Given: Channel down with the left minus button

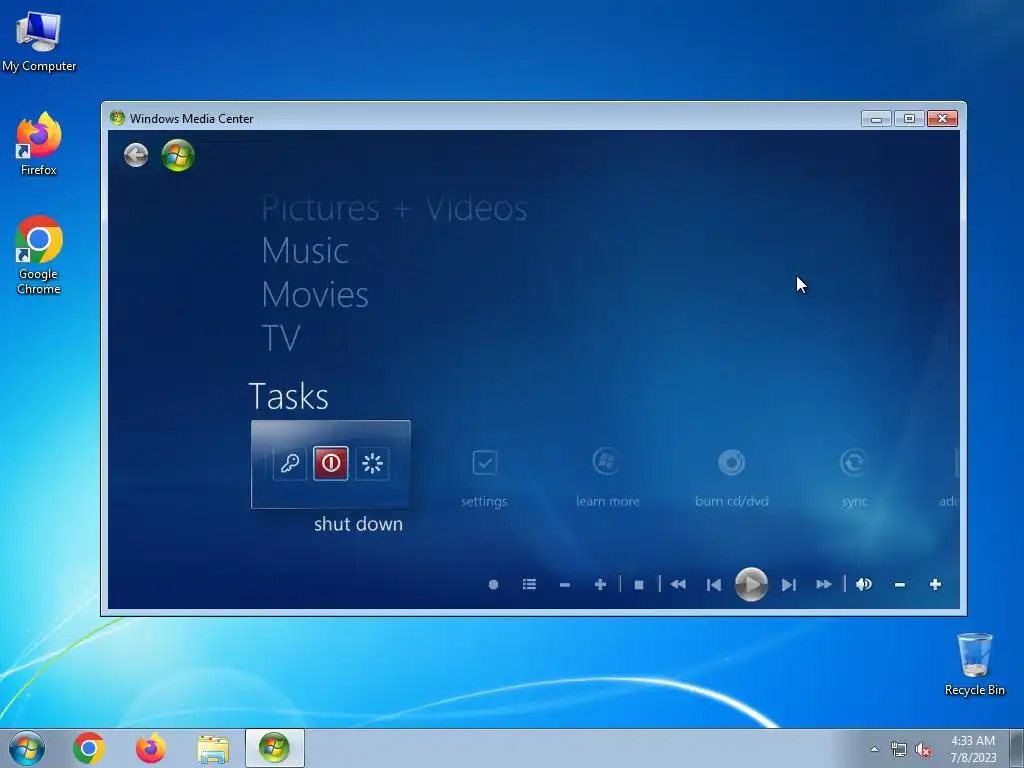Looking at the screenshot, I should 565,584.
